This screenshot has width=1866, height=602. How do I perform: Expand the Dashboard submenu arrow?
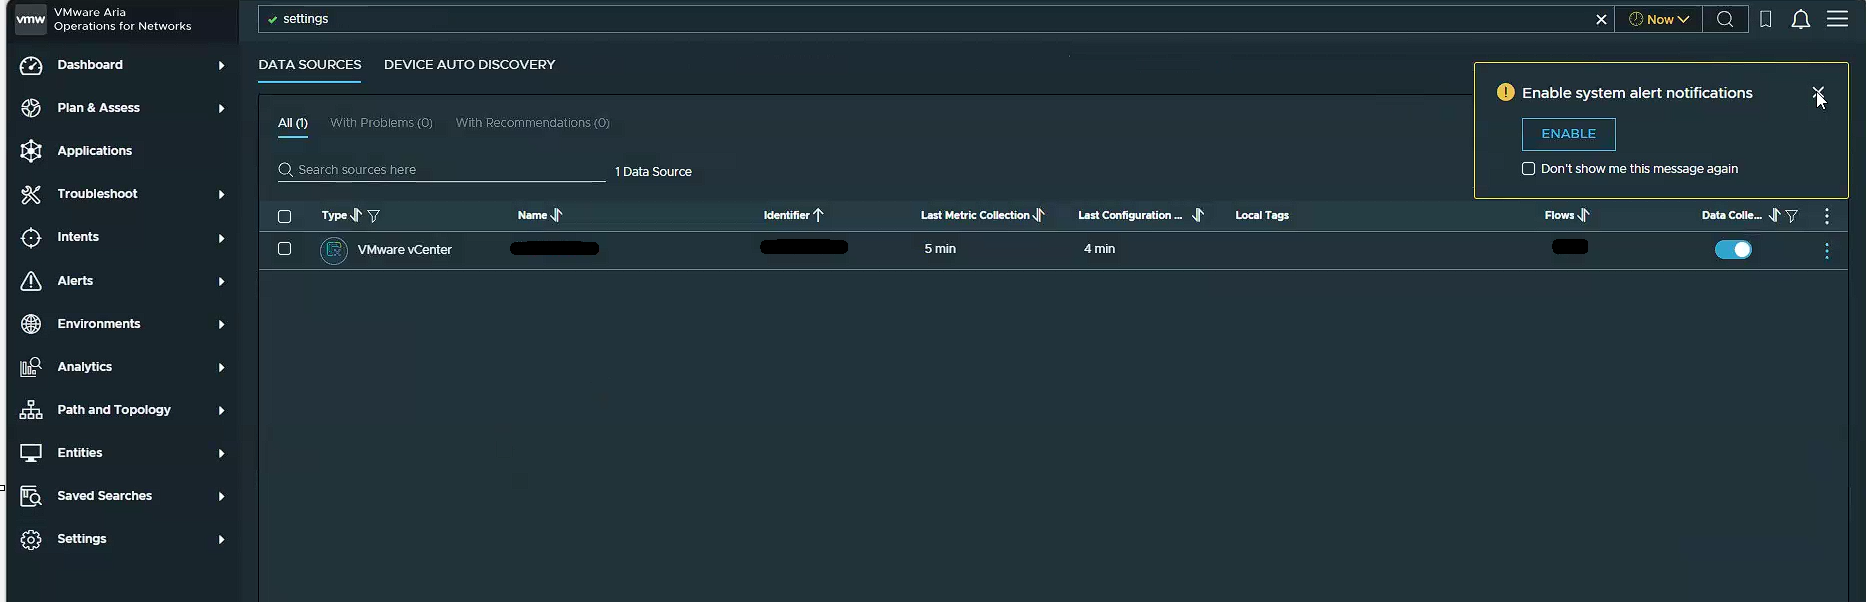(x=221, y=66)
